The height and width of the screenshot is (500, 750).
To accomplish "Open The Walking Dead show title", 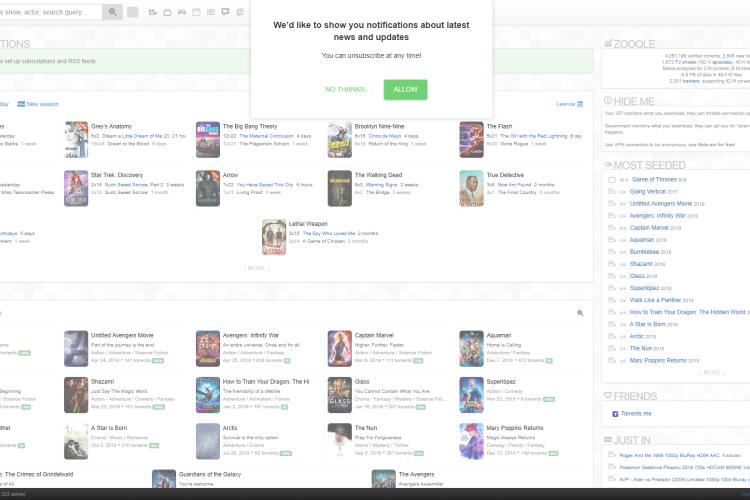I will tap(378, 175).
